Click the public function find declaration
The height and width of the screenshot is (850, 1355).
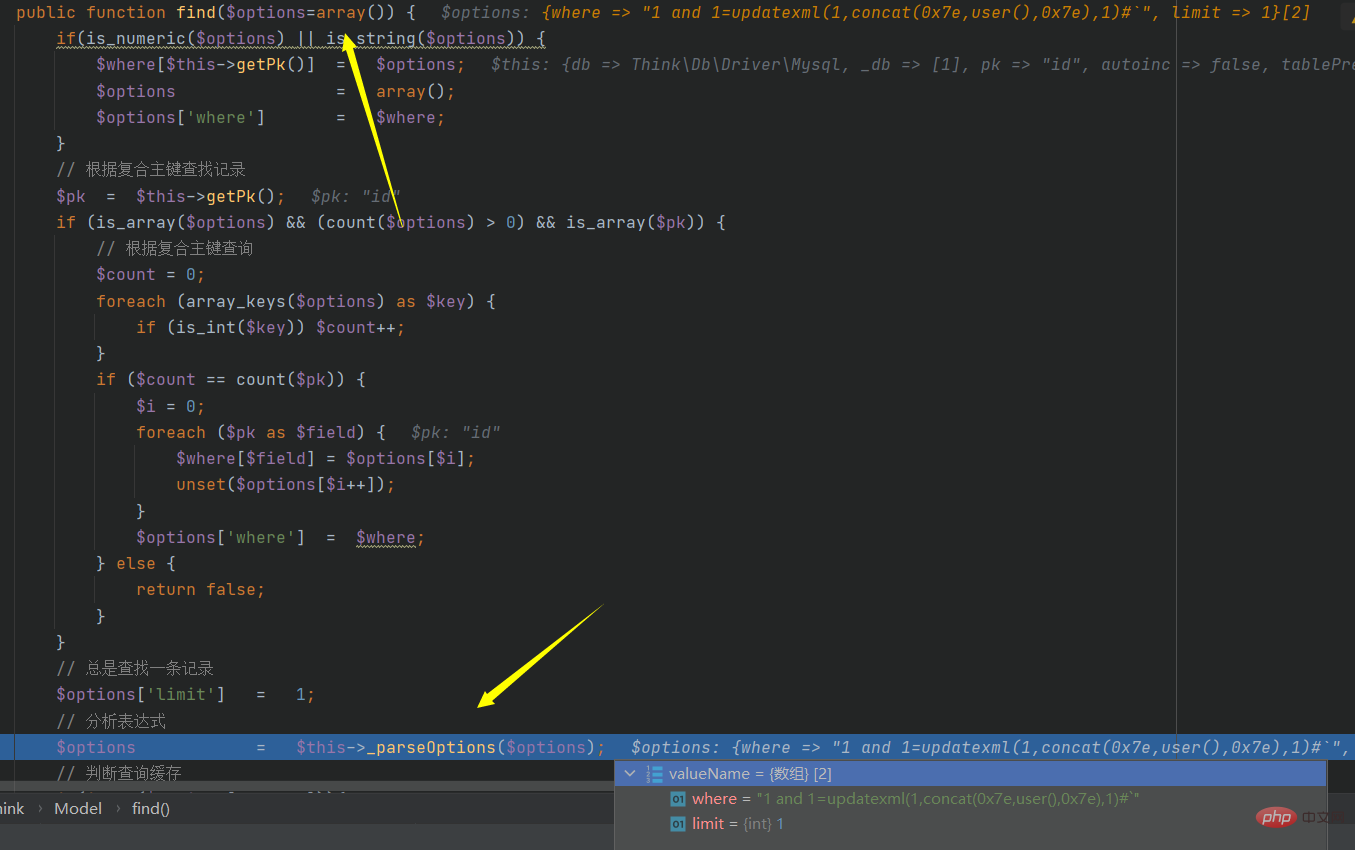click(215, 12)
